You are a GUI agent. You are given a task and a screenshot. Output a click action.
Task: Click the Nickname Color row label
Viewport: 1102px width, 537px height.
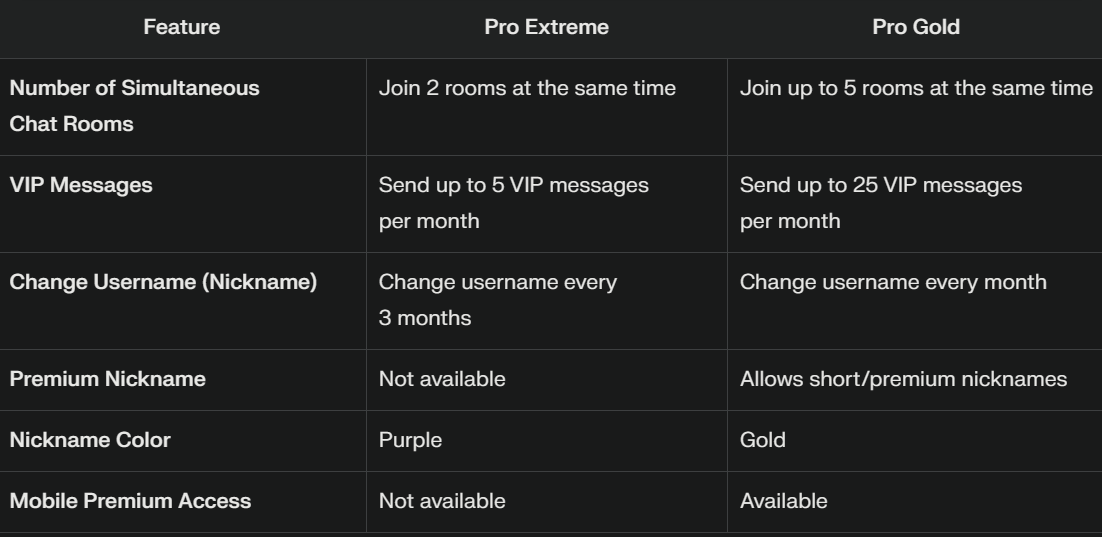tap(90, 441)
